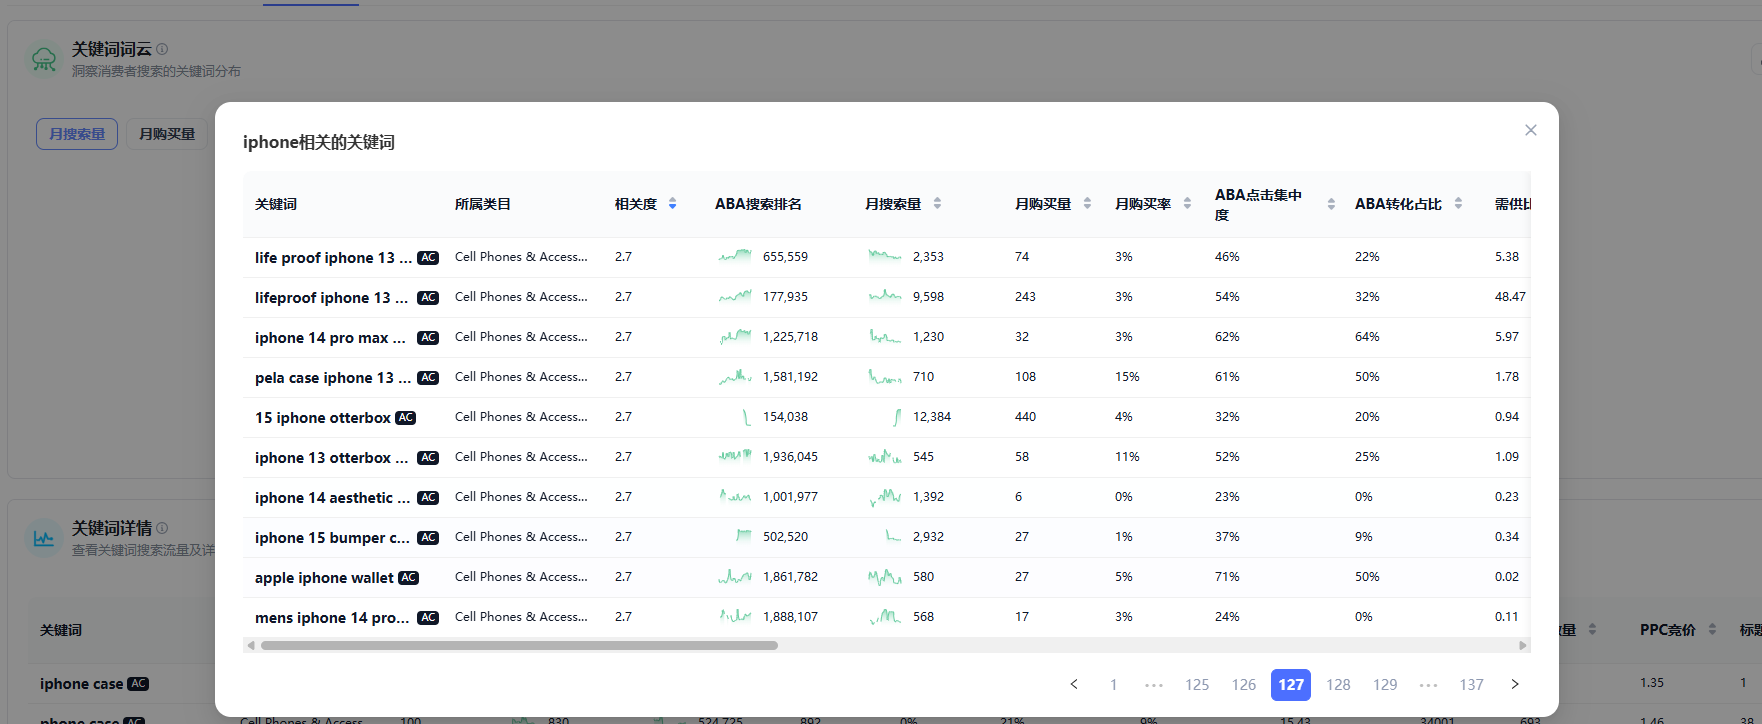Click AC badge beside 15 iphone otterbox
Screen dimensions: 1762x724
click(x=405, y=418)
